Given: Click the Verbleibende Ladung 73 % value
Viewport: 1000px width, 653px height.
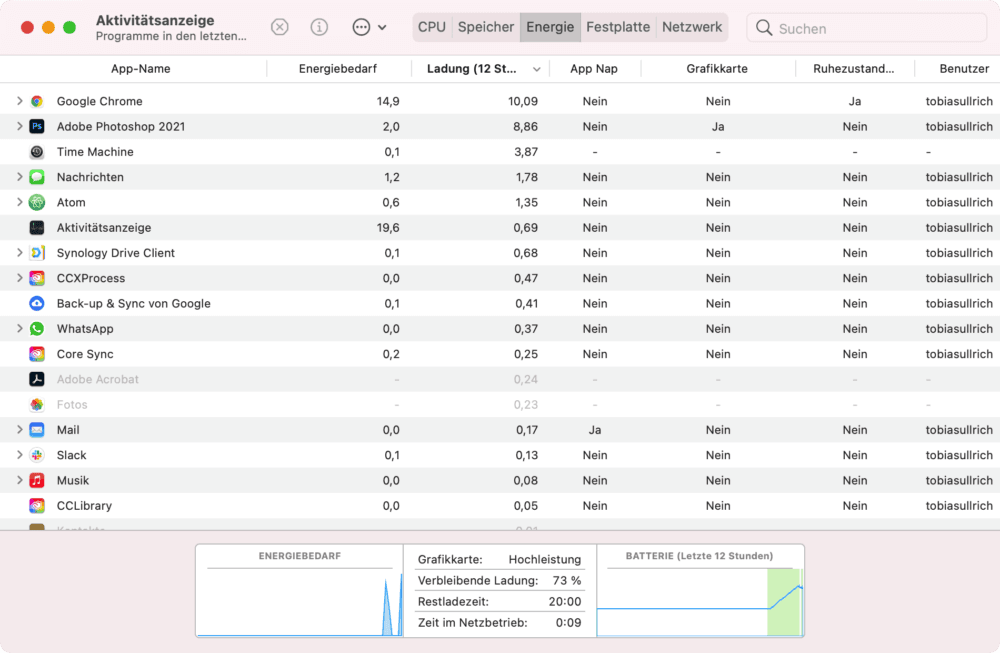Looking at the screenshot, I should [567, 580].
